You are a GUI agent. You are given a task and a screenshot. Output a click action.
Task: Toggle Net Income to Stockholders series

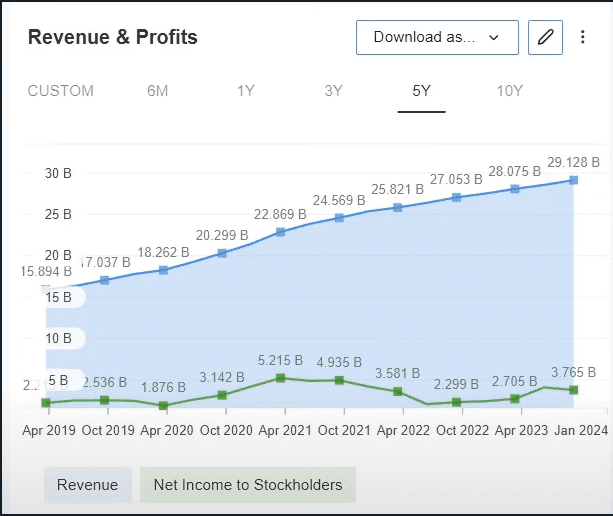(x=248, y=485)
